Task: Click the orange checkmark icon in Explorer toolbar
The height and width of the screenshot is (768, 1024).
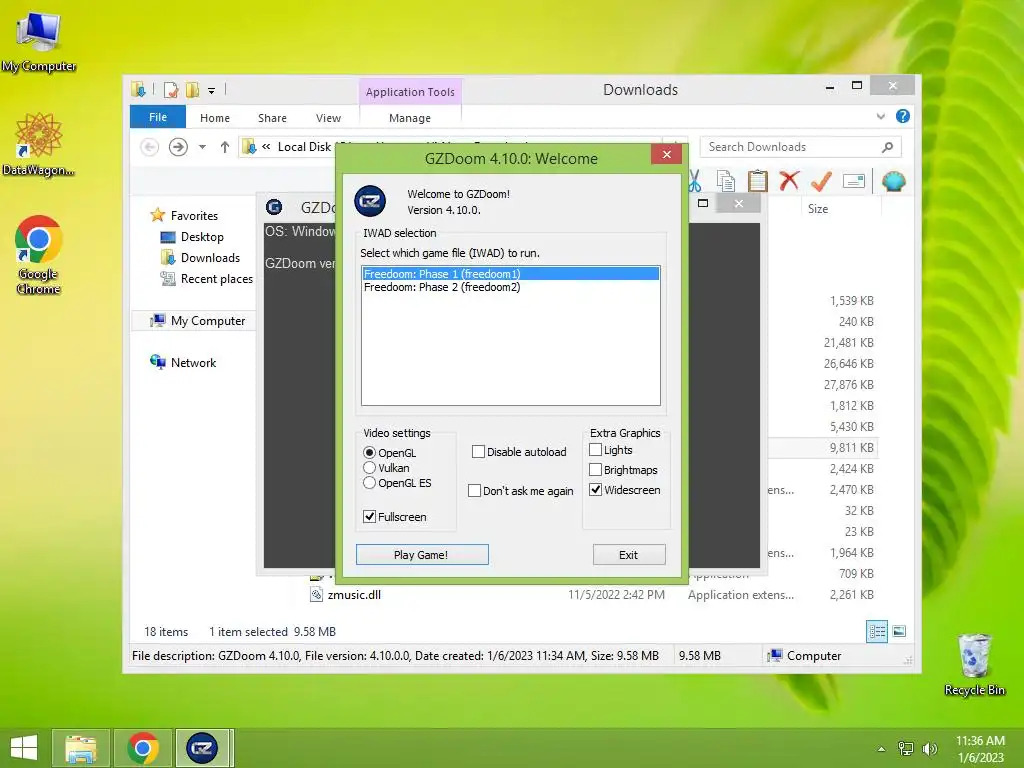Action: tap(821, 181)
